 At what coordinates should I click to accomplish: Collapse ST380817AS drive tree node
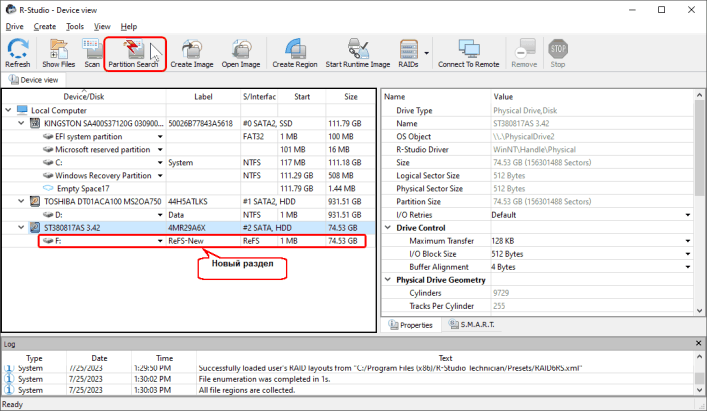click(21, 228)
